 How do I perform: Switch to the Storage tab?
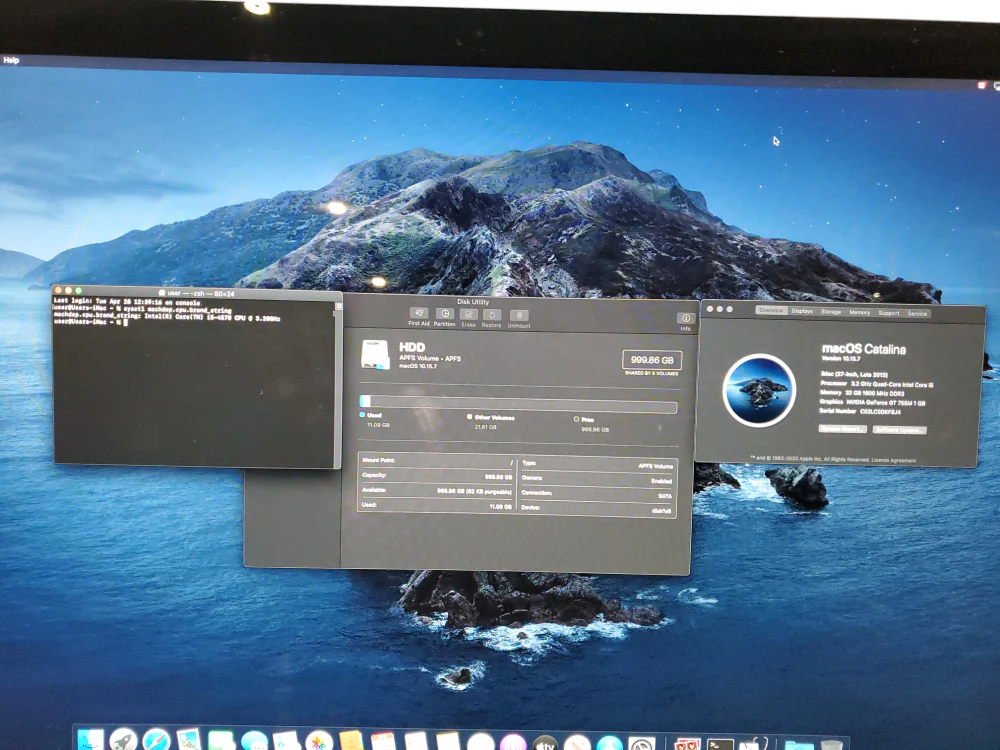click(831, 311)
